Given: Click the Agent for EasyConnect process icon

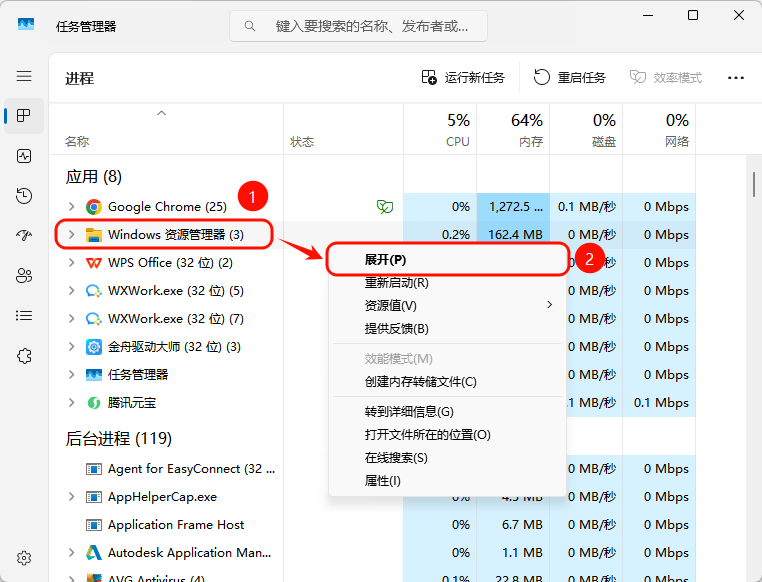Looking at the screenshot, I should (x=94, y=469).
